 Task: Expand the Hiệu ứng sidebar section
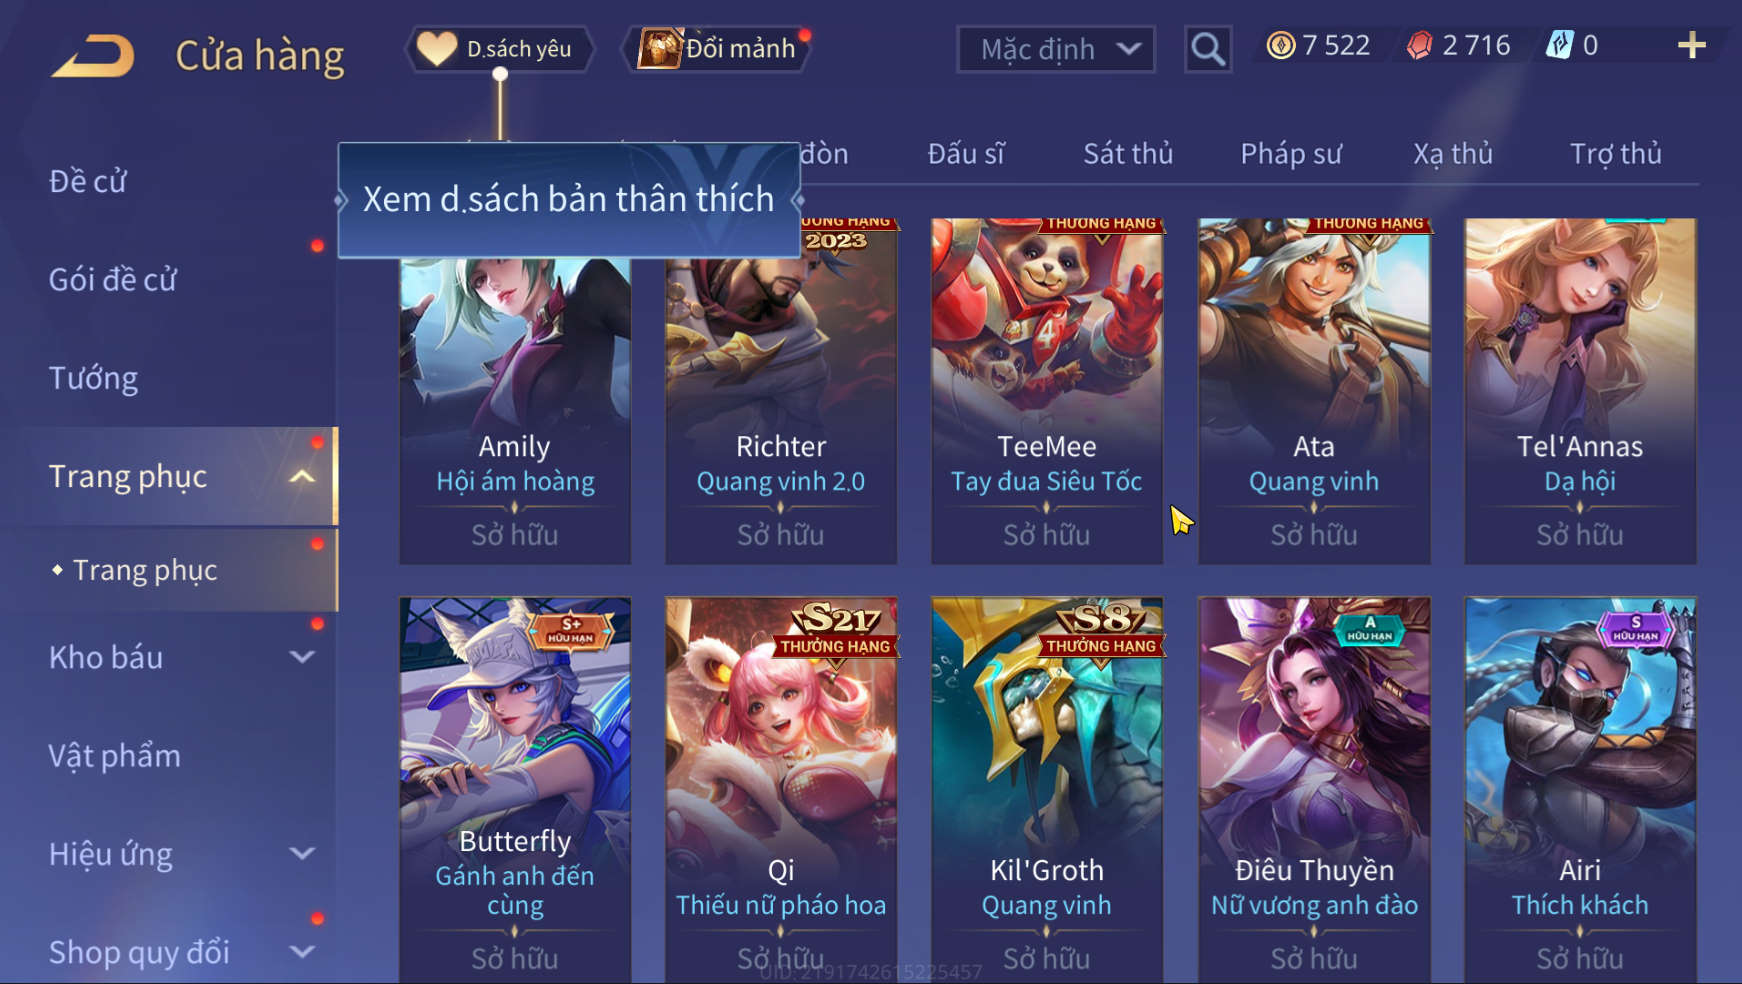(302, 854)
